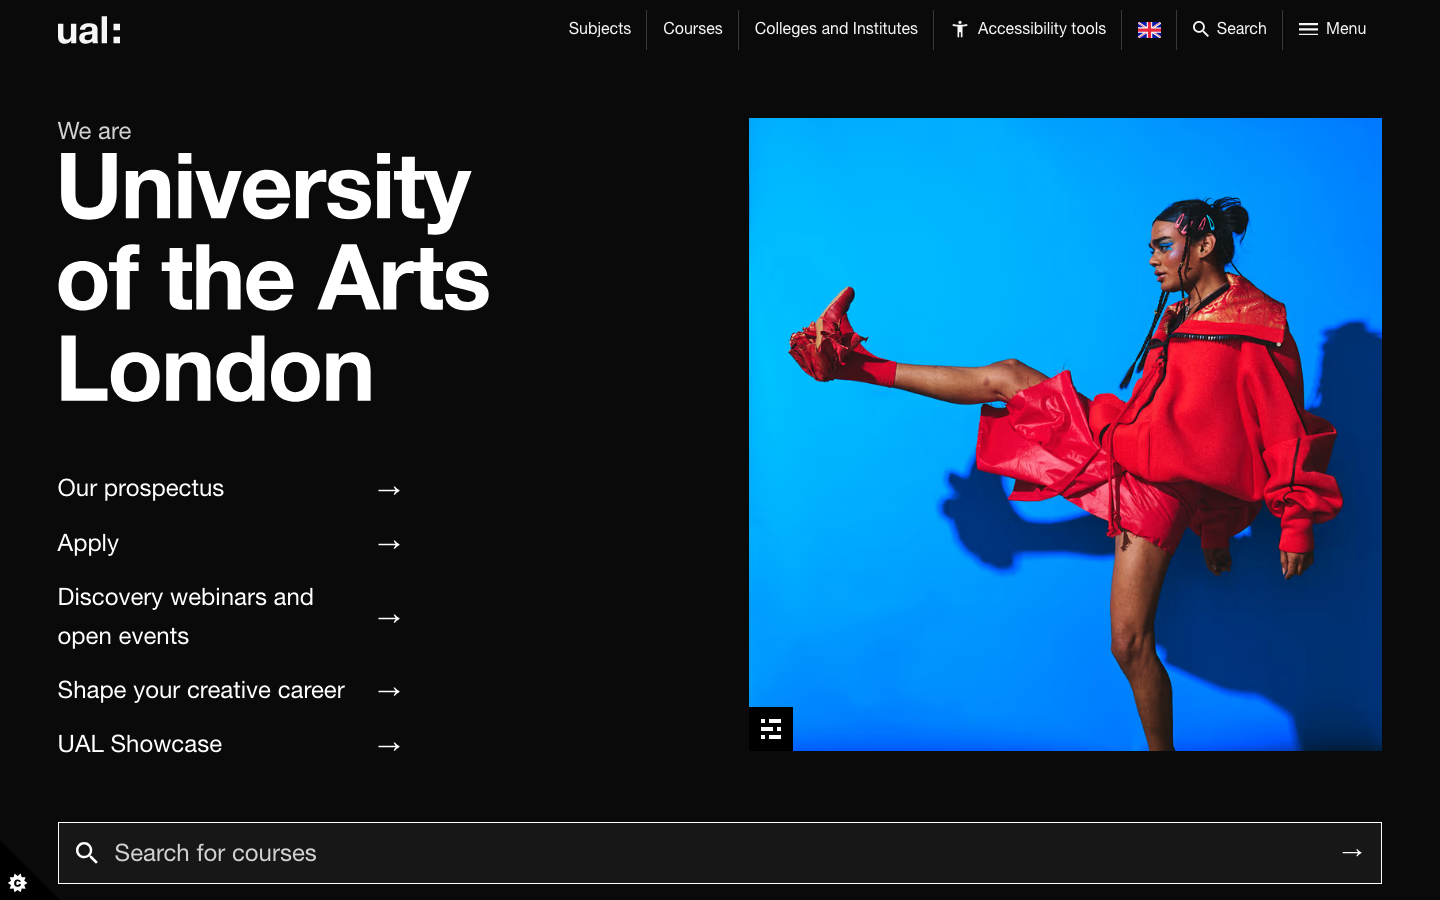Click the arrow beside UAL Showcase
Viewport: 1440px width, 900px height.
pyautogui.click(x=389, y=746)
